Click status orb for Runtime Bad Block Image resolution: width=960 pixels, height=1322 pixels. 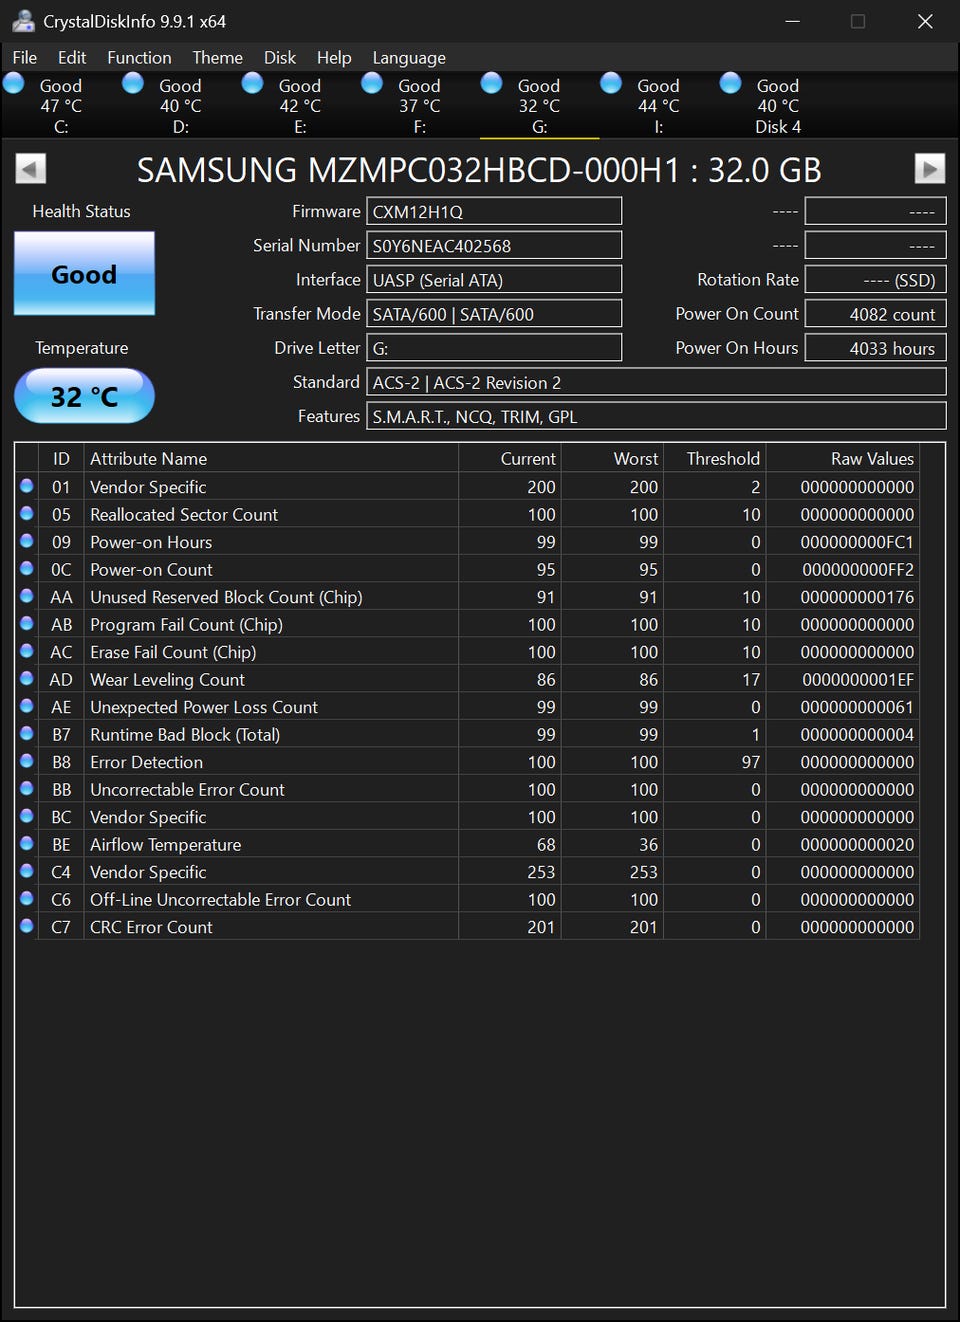(x=27, y=733)
